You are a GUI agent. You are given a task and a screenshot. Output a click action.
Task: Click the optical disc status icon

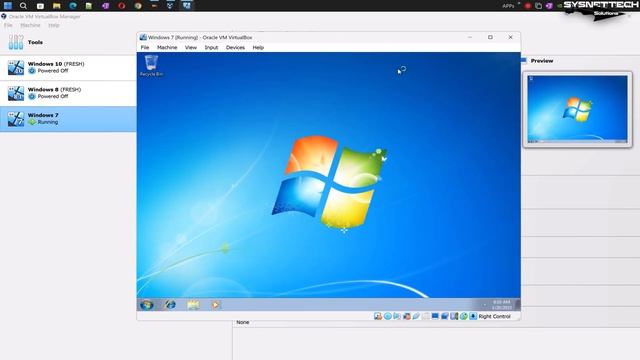[387, 316]
